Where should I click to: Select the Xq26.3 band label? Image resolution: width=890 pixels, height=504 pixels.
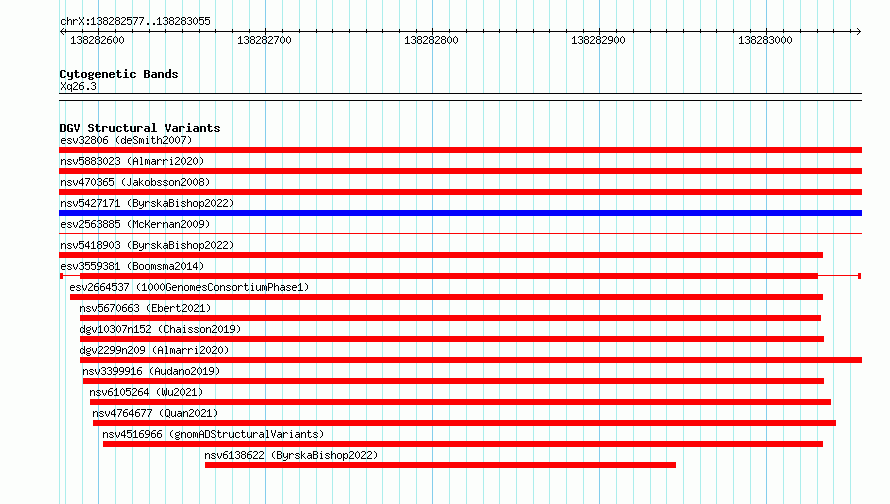pos(78,86)
